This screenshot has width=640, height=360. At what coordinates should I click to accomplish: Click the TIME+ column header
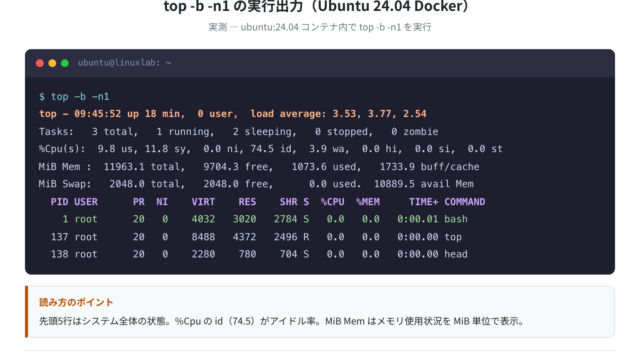tap(424, 202)
